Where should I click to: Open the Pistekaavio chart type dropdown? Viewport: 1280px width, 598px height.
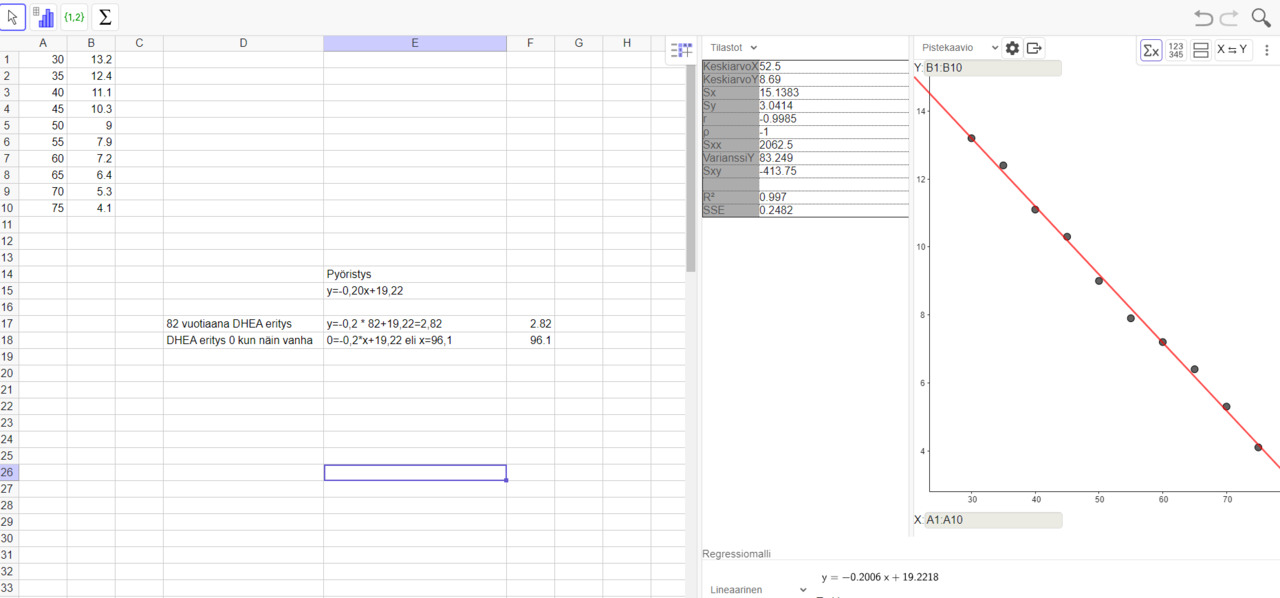pyautogui.click(x=960, y=48)
